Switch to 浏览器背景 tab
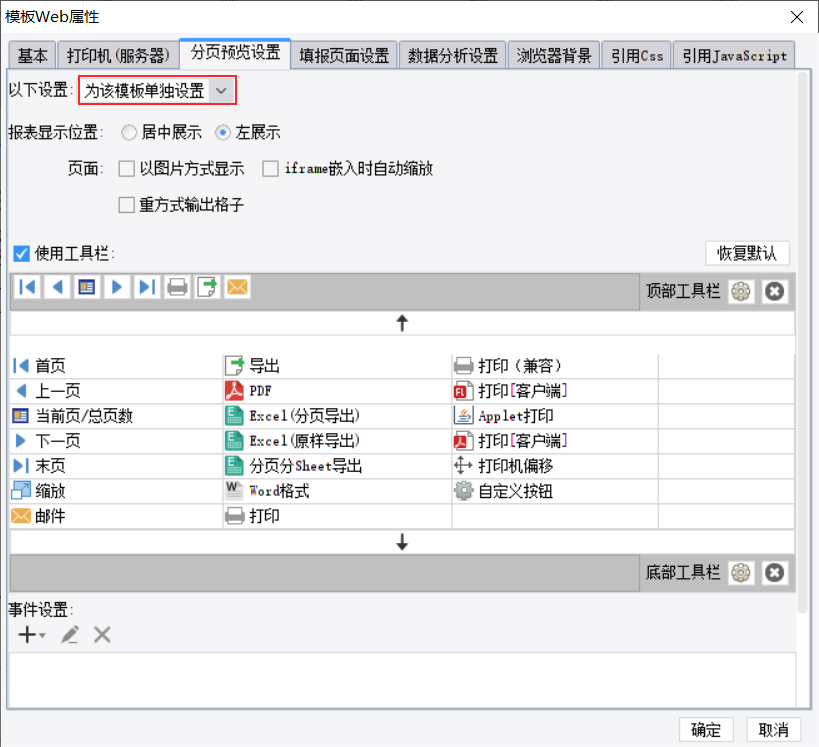819x747 pixels. coord(554,55)
